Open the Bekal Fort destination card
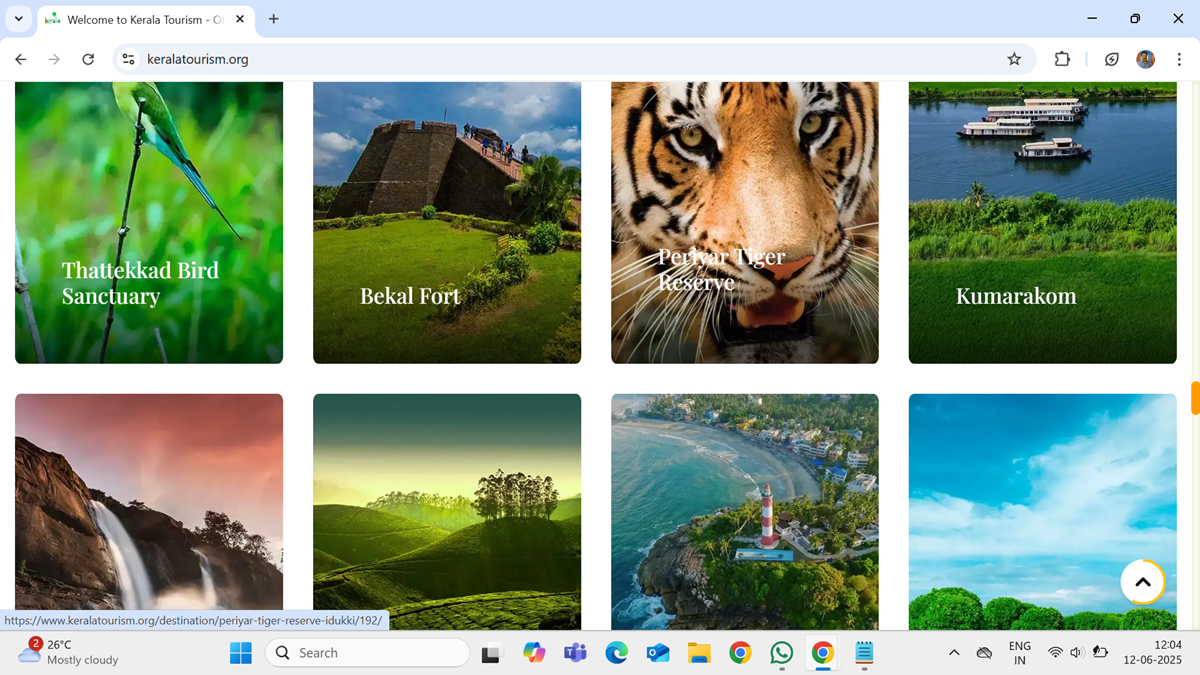The height and width of the screenshot is (675, 1200). tap(446, 222)
